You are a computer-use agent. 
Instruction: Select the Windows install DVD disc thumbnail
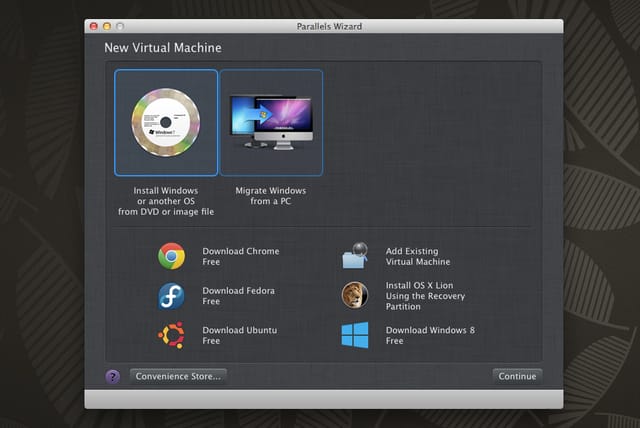tap(166, 123)
